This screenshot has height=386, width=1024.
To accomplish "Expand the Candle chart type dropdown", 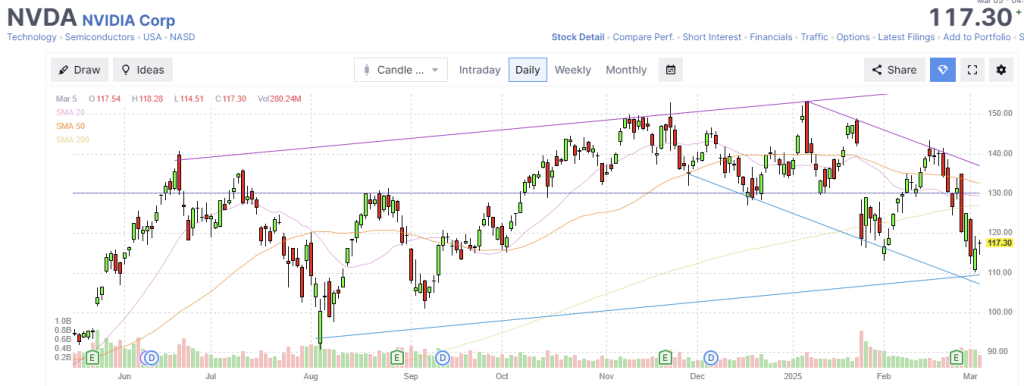I will click(401, 70).
